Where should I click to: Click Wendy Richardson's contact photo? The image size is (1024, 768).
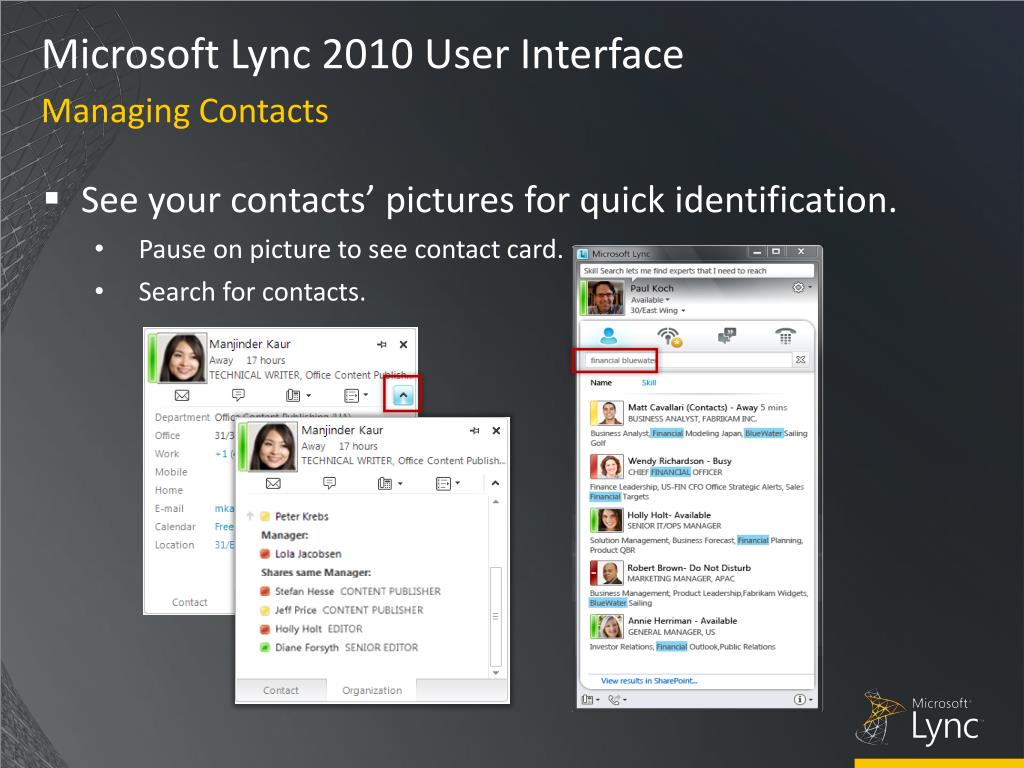(609, 466)
